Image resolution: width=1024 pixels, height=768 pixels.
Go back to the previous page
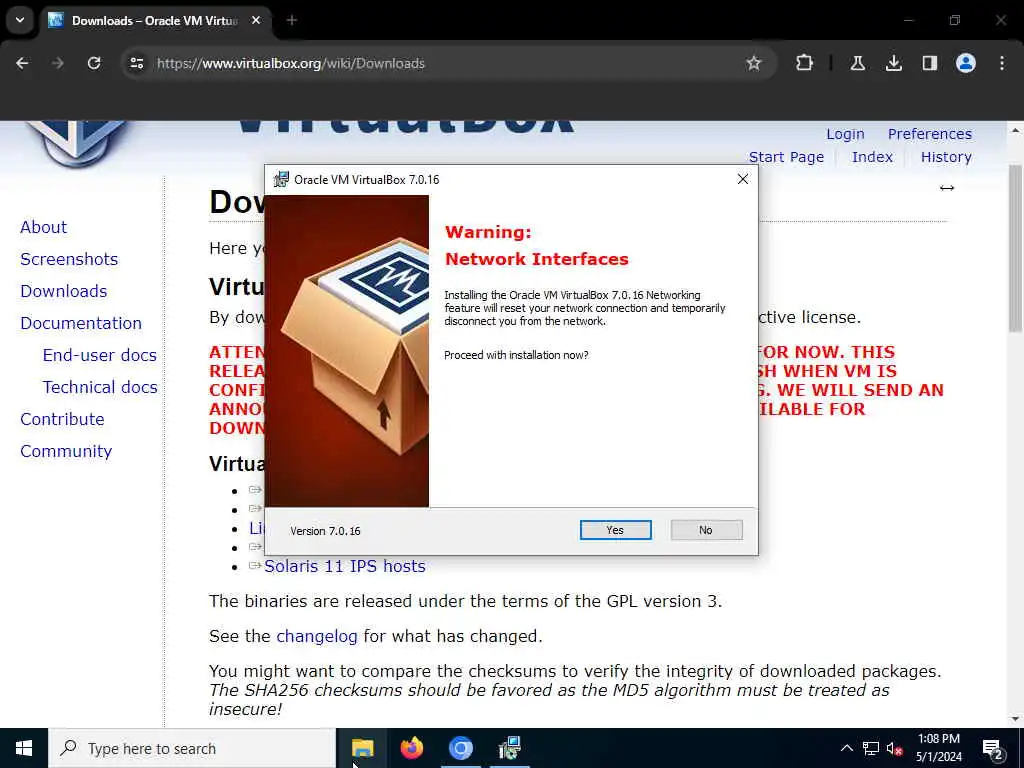pos(22,63)
